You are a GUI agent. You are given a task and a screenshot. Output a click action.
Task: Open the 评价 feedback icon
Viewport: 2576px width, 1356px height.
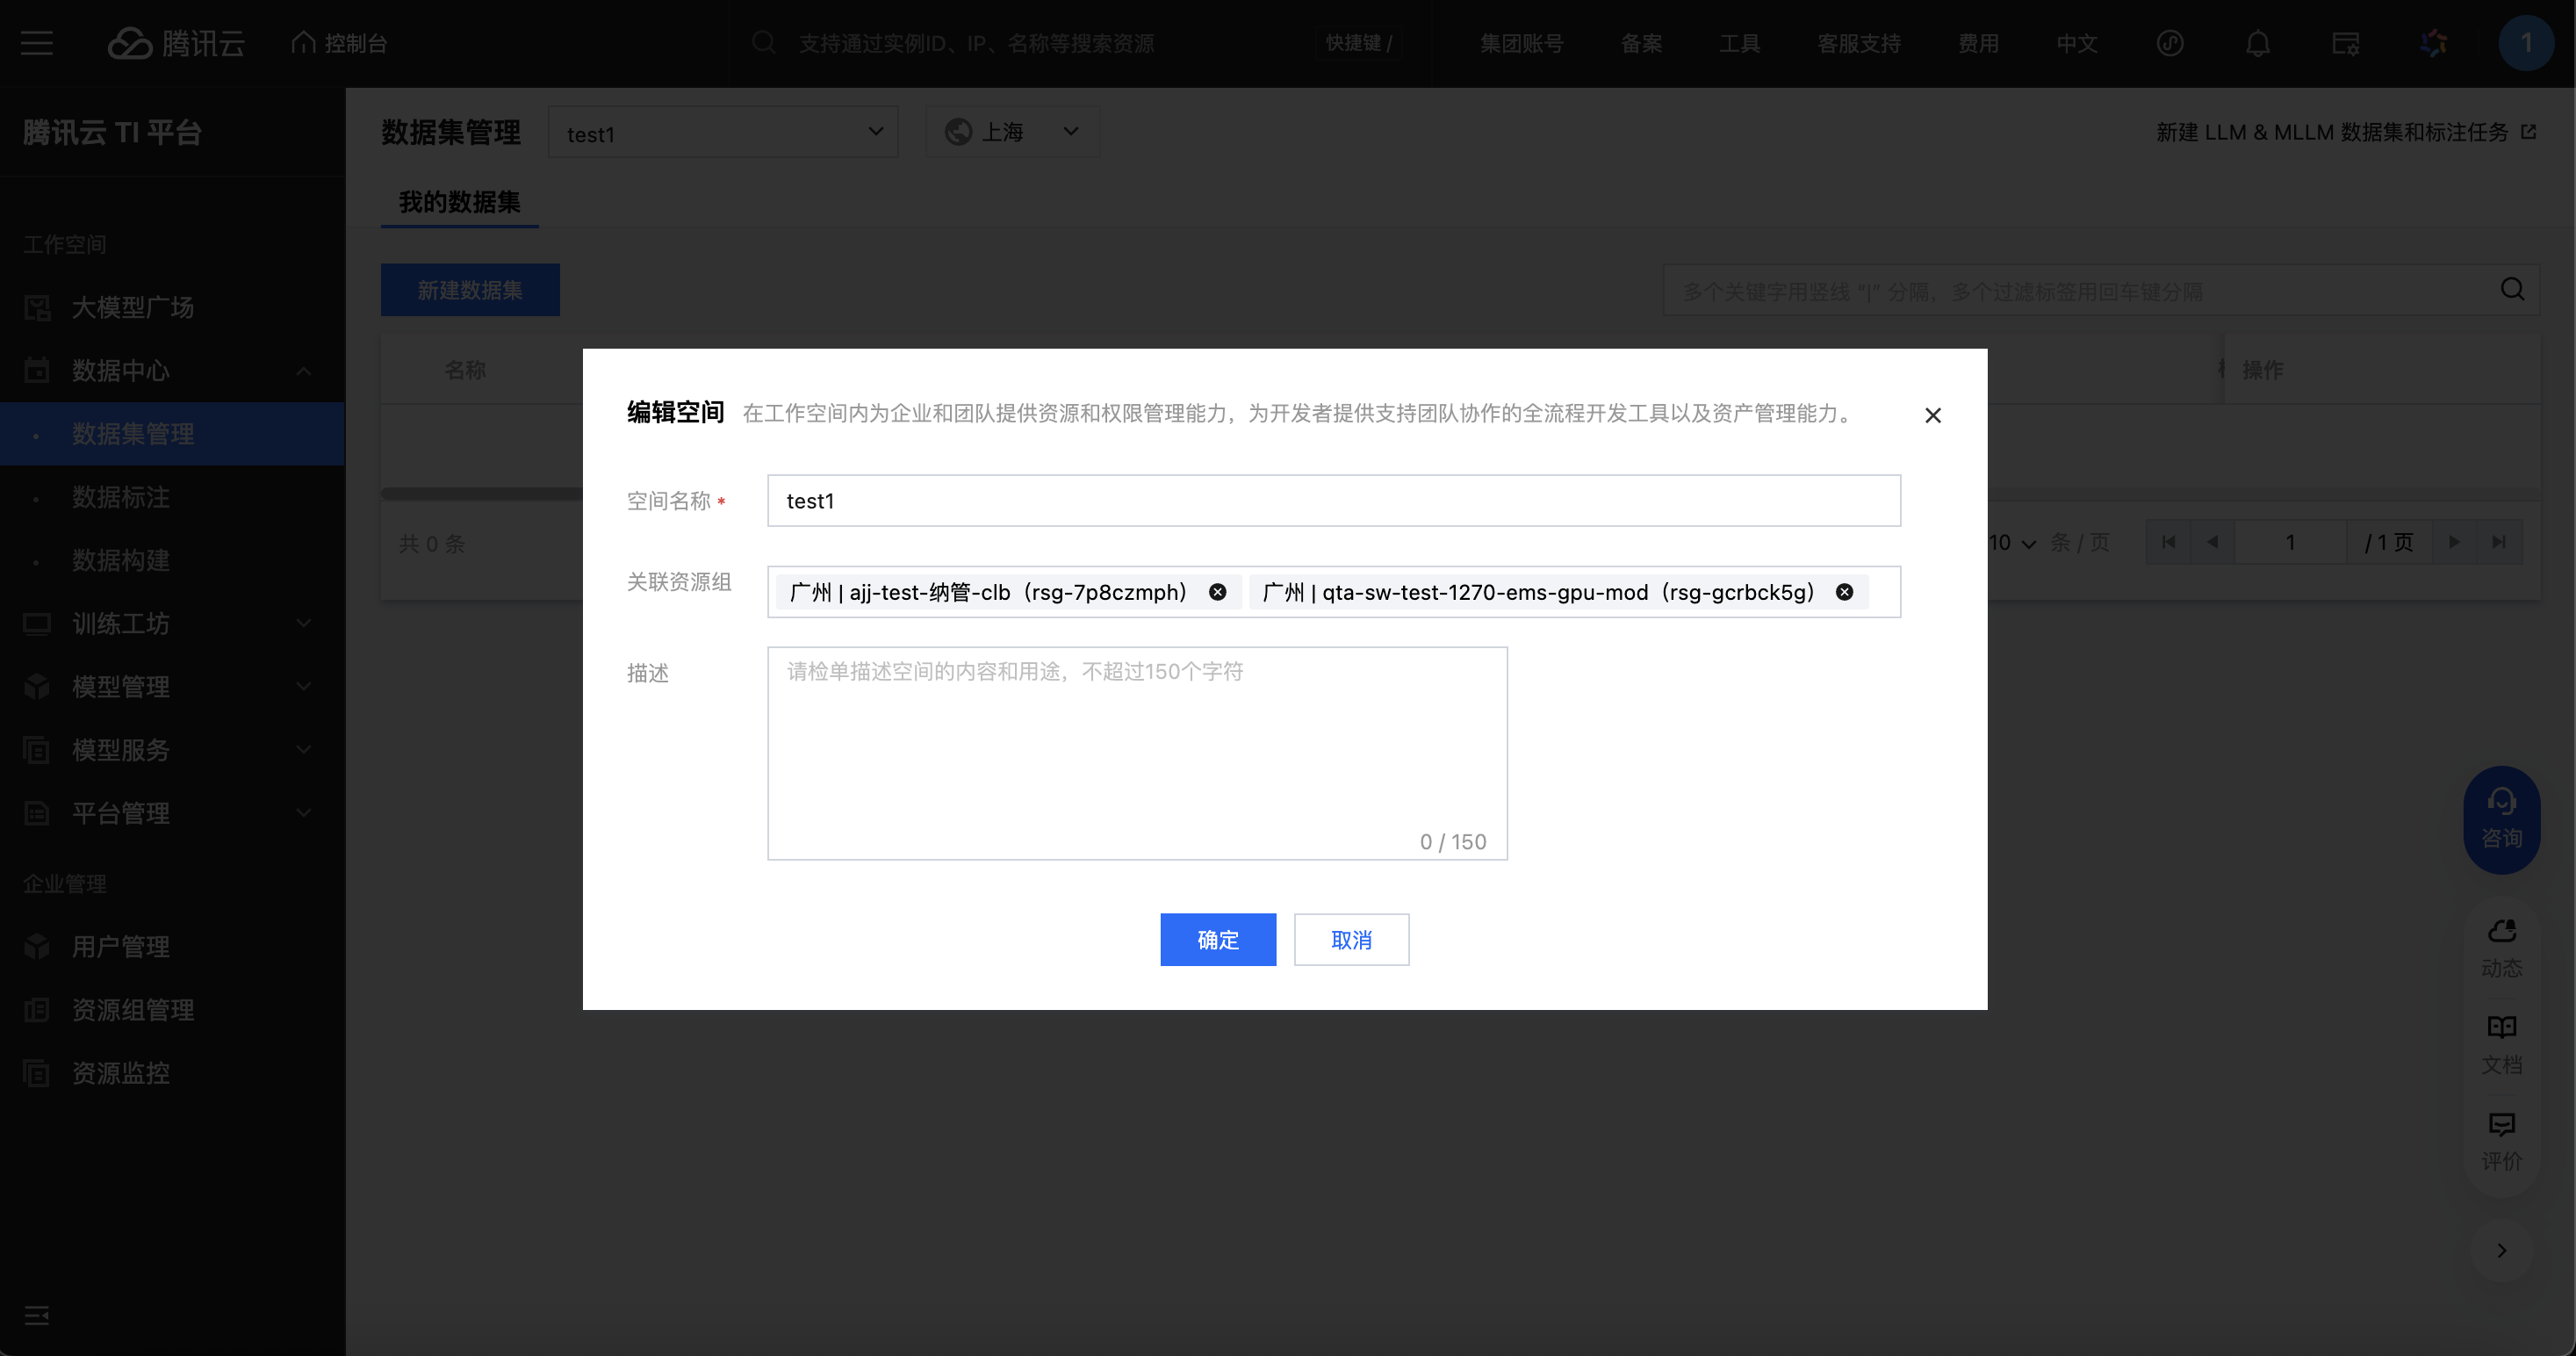tap(2501, 1125)
